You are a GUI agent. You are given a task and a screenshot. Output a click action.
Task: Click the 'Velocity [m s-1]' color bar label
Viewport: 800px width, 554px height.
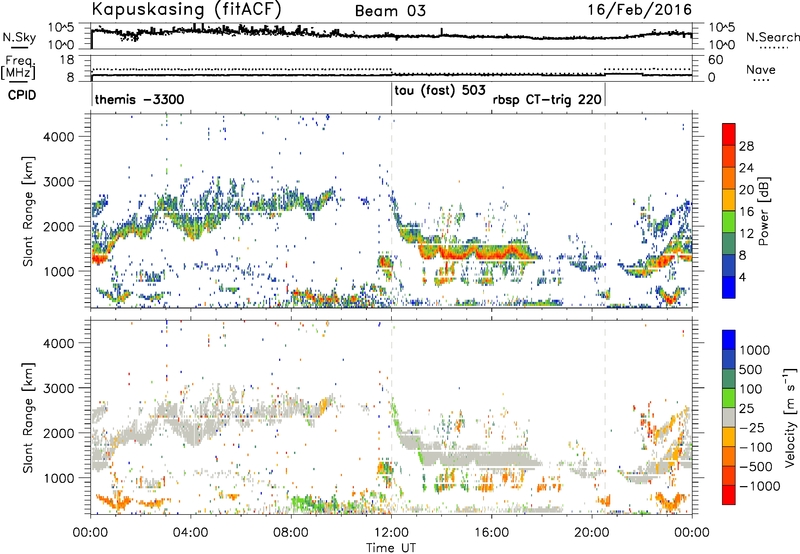pos(790,417)
